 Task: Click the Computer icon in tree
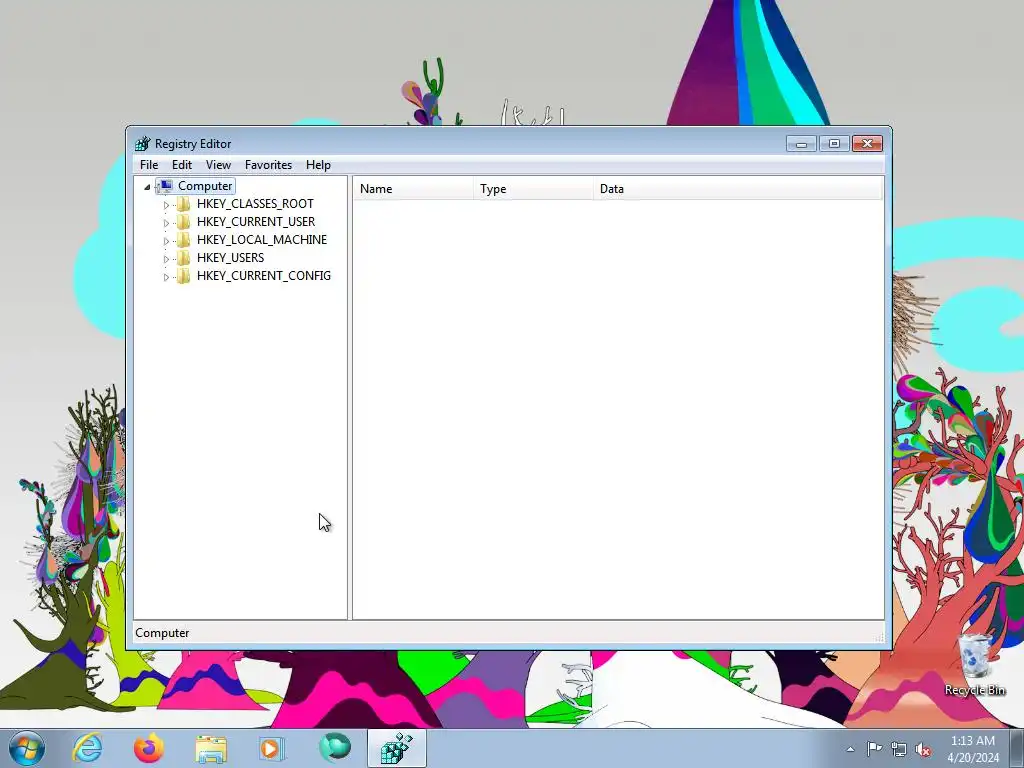tap(165, 186)
